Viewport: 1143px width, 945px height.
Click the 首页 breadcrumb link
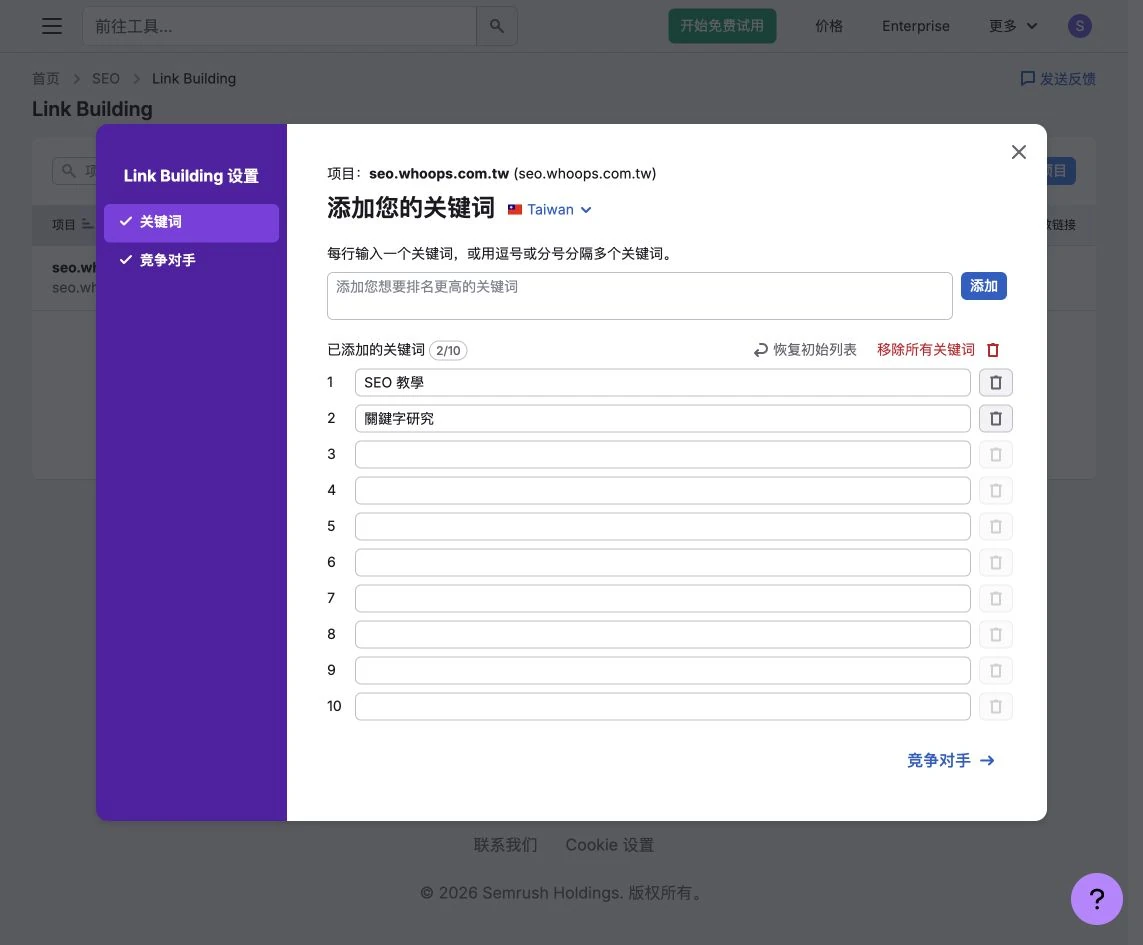[46, 78]
